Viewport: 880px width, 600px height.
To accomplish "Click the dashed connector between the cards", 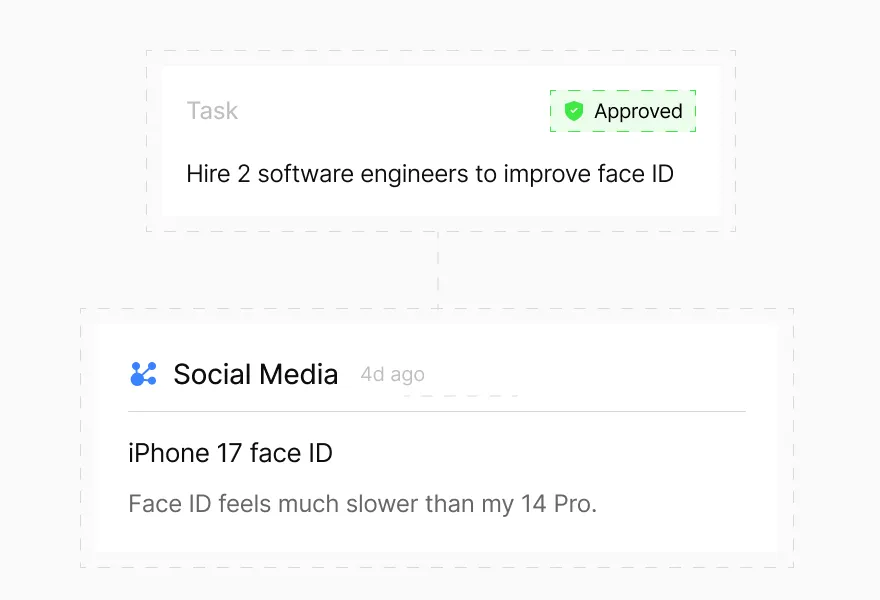I will pyautogui.click(x=438, y=265).
